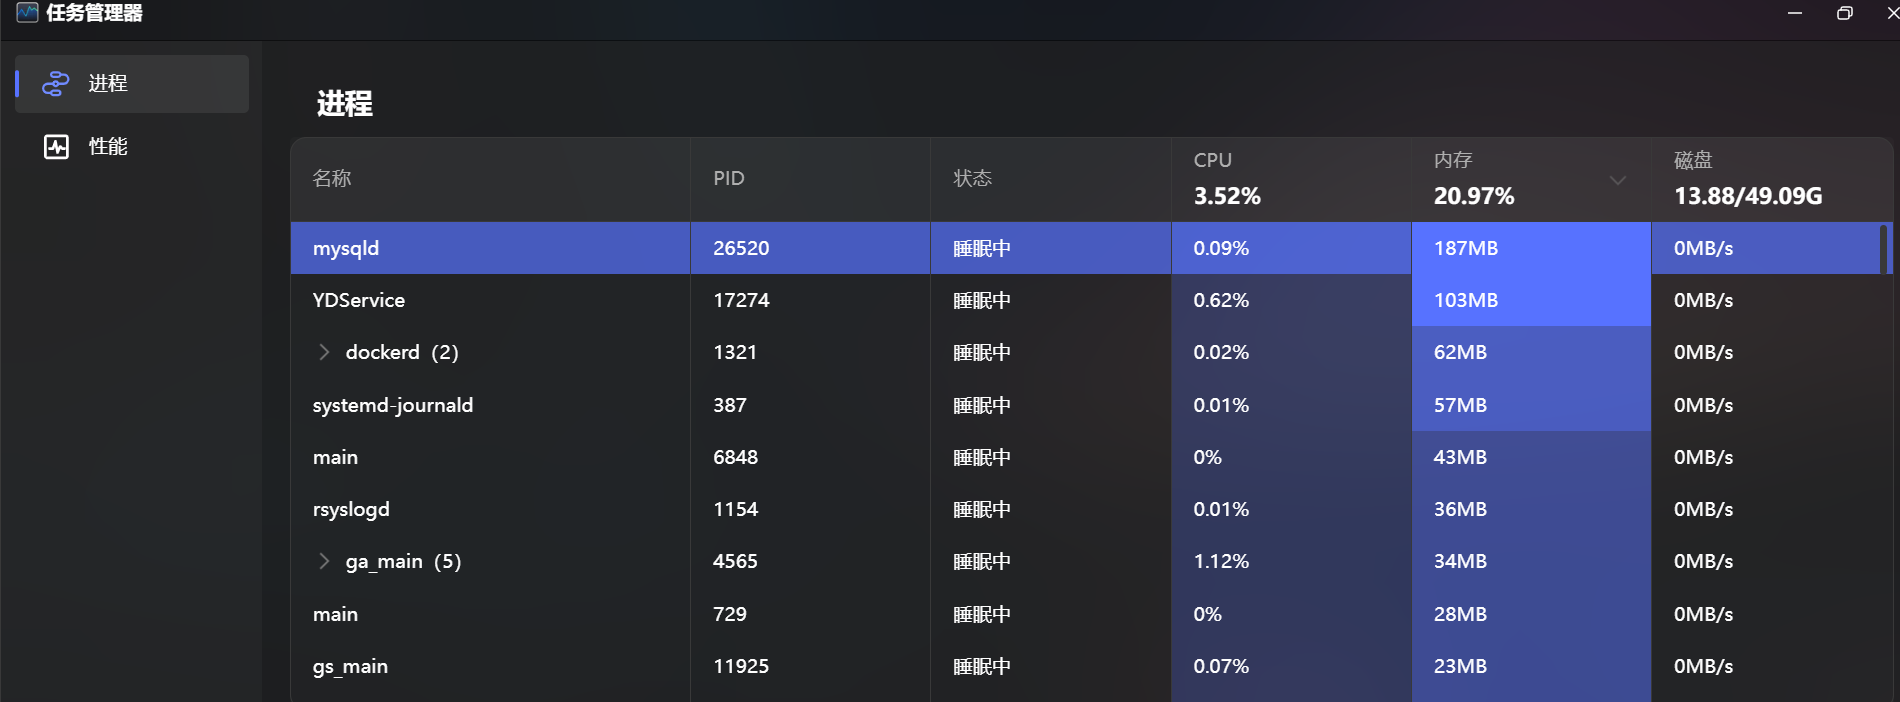This screenshot has width=1900, height=702.
Task: Sort by the 状态 column header
Action: coord(1051,179)
